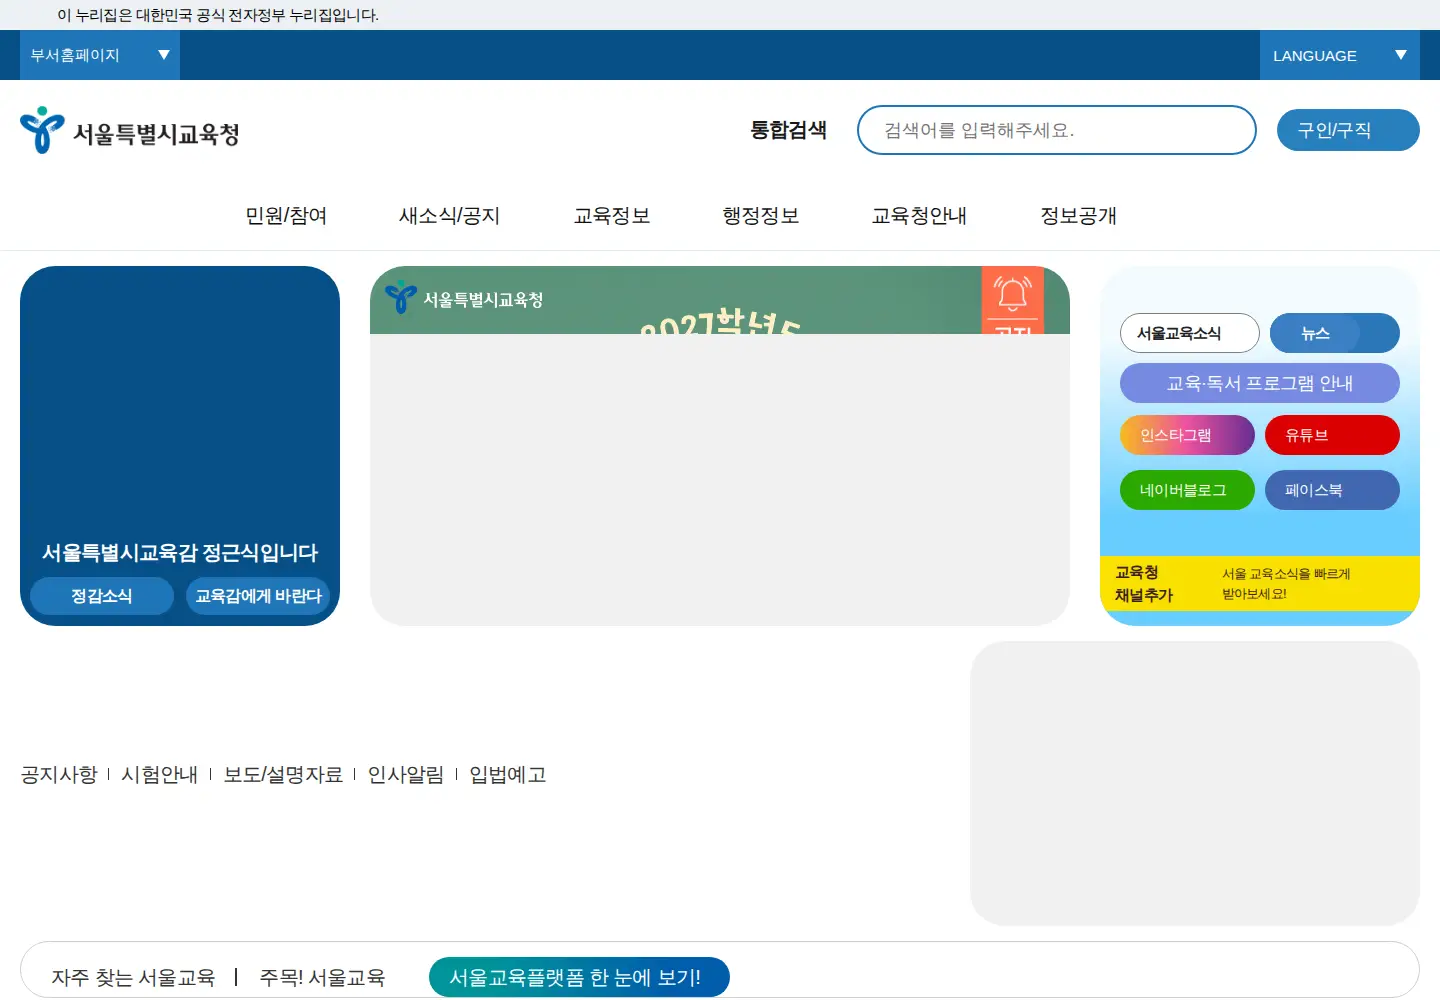This screenshot has width=1440, height=1000.
Task: Select the 뉴스 tab
Action: tap(1335, 333)
